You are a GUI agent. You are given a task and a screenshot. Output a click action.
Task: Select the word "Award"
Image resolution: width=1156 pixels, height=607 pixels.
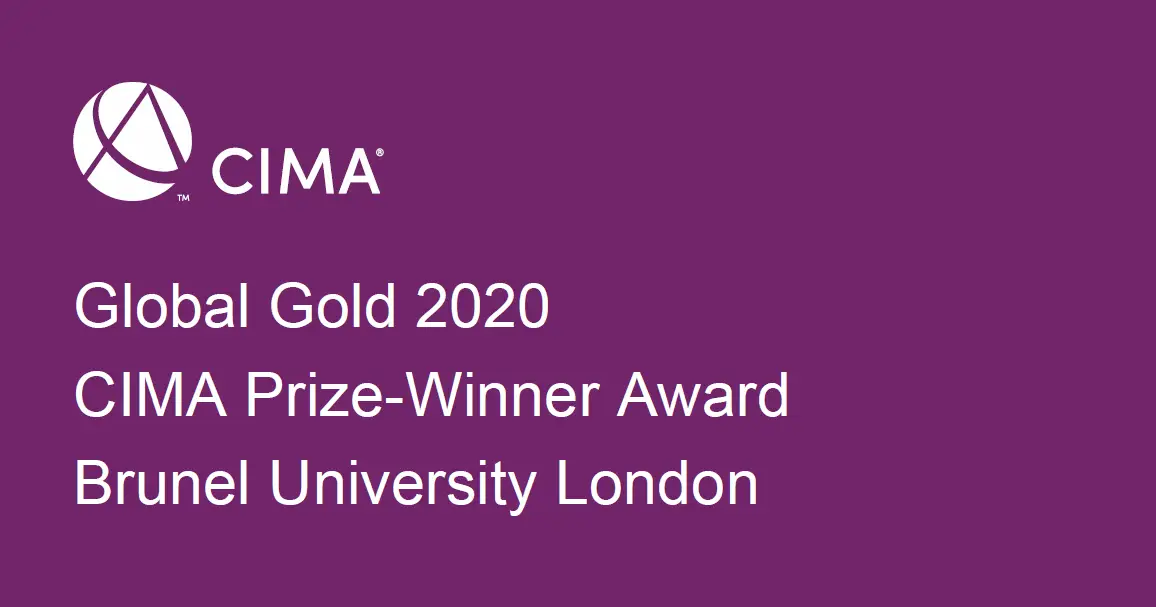click(702, 396)
